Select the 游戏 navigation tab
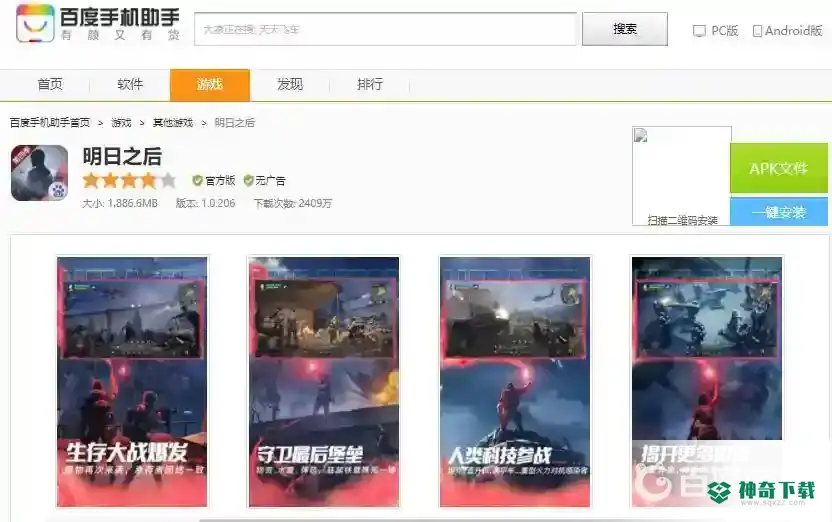Screen dimensions: 832x522 pyautogui.click(x=210, y=84)
